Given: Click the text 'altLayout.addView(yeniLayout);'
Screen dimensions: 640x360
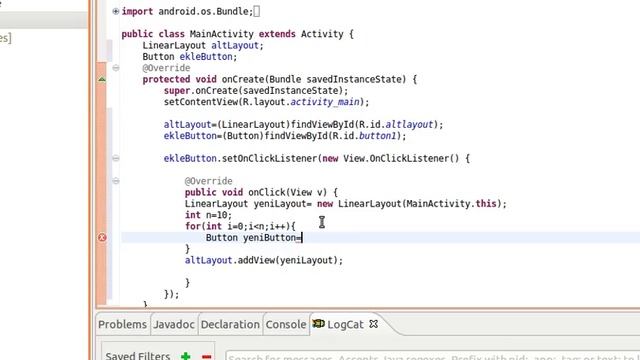Looking at the screenshot, I should click(x=264, y=260).
